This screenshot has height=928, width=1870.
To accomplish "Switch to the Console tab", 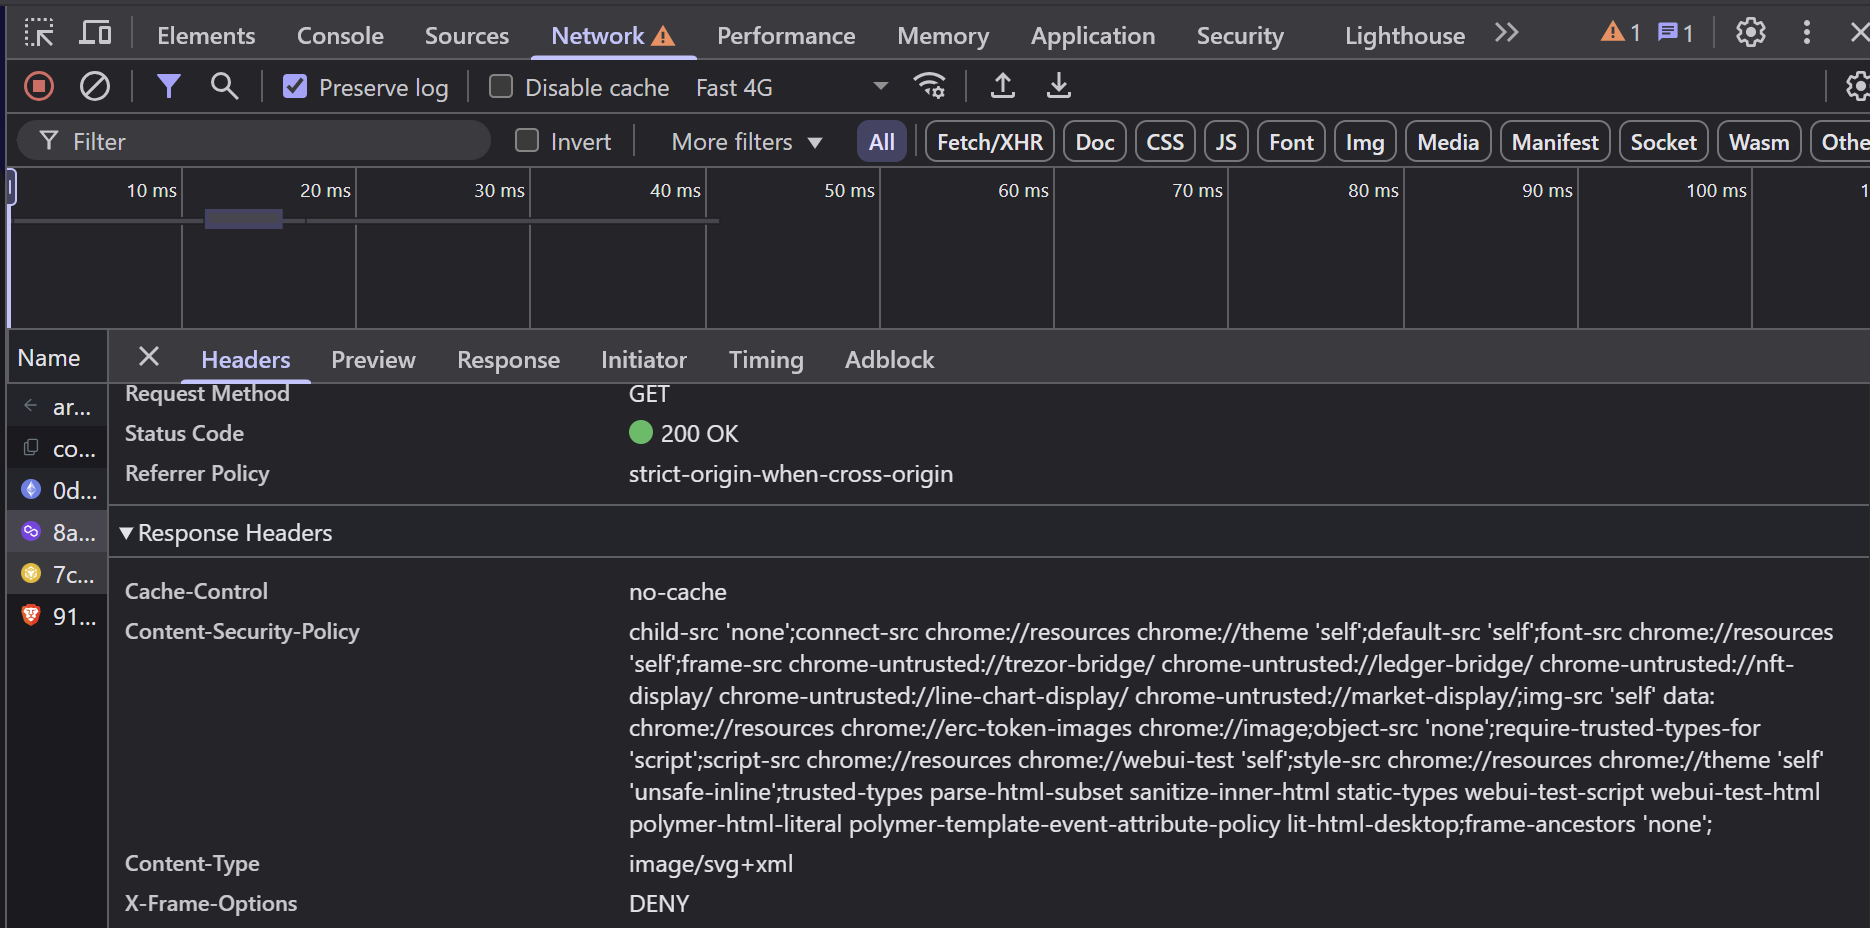I will click(x=340, y=36).
